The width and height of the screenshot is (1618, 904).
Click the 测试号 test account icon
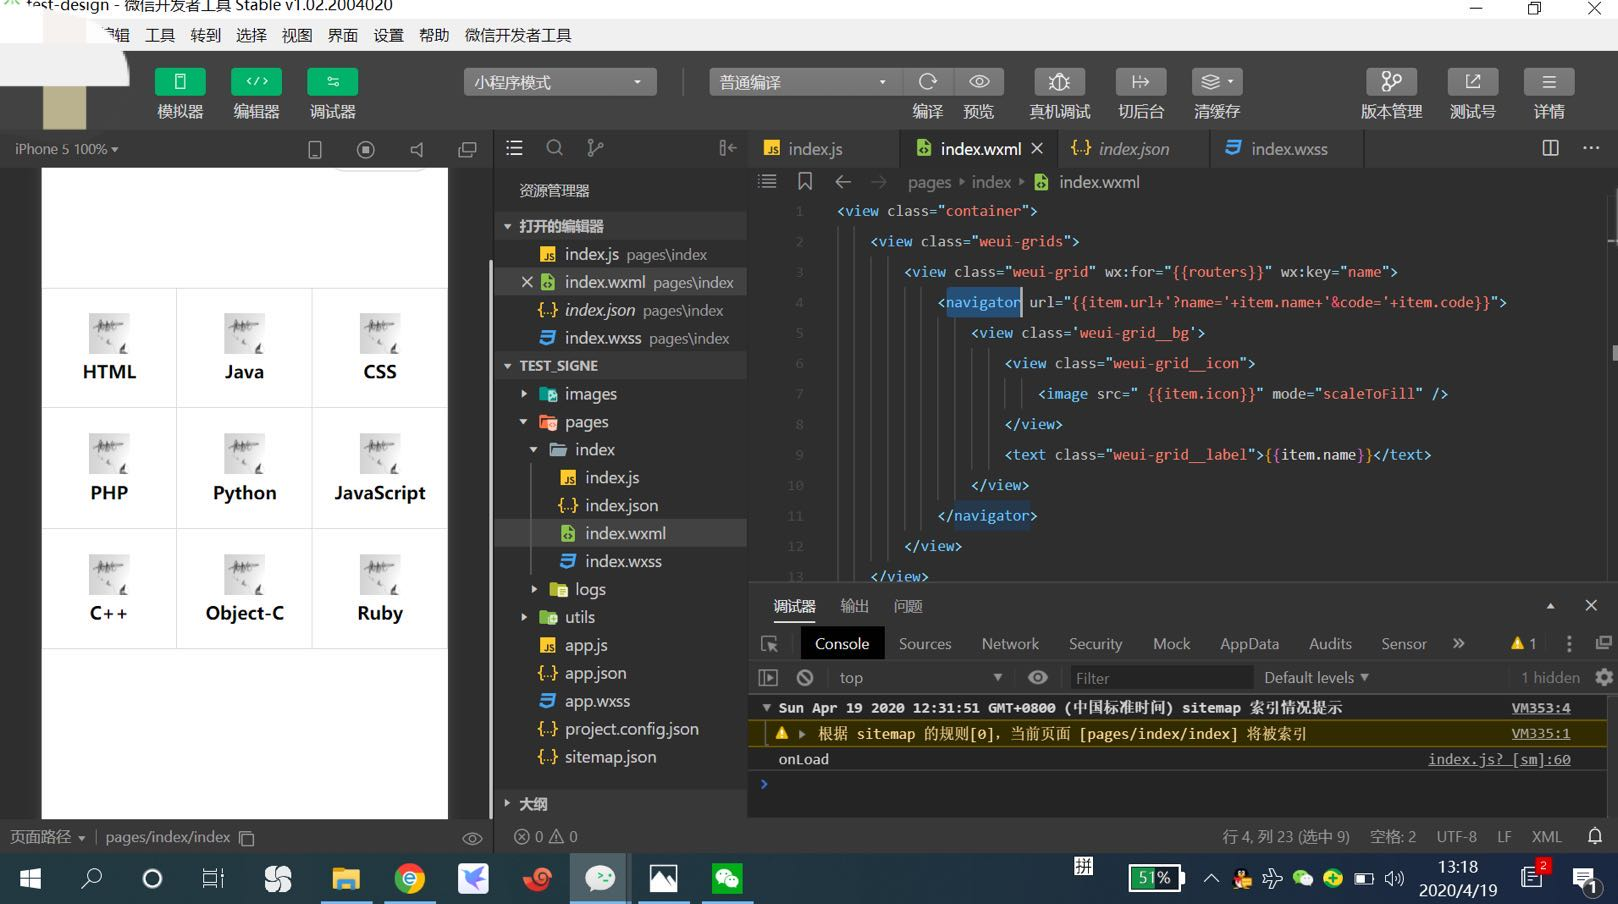click(x=1473, y=82)
